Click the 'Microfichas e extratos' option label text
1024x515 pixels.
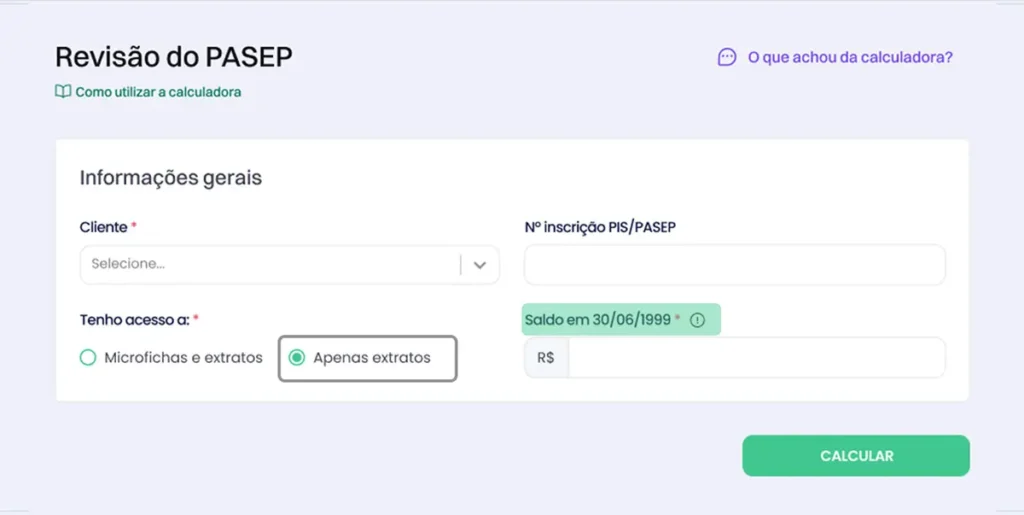tap(183, 357)
